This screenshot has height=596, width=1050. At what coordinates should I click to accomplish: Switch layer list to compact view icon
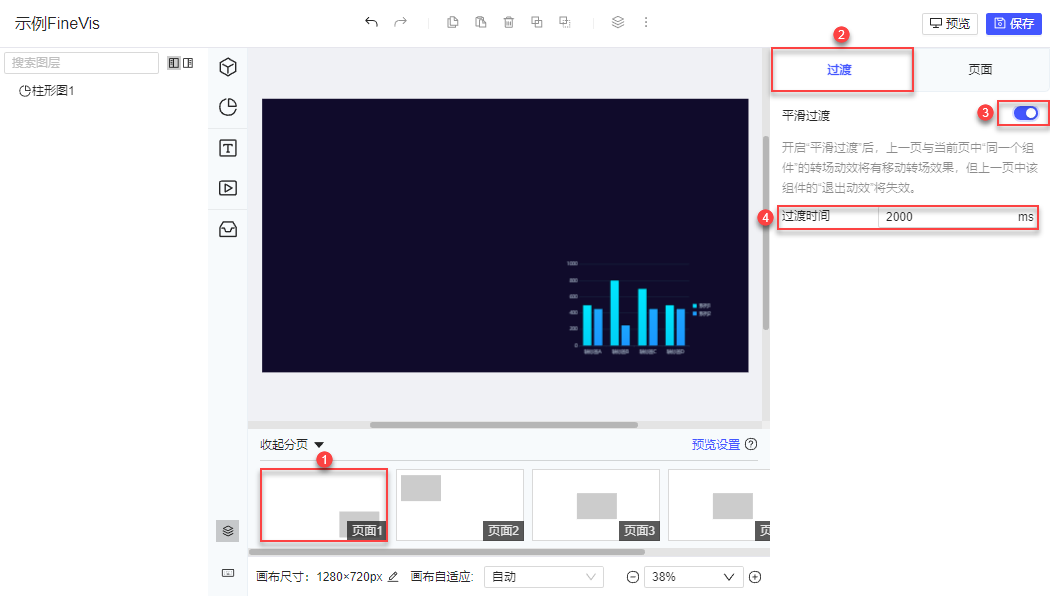pos(188,63)
